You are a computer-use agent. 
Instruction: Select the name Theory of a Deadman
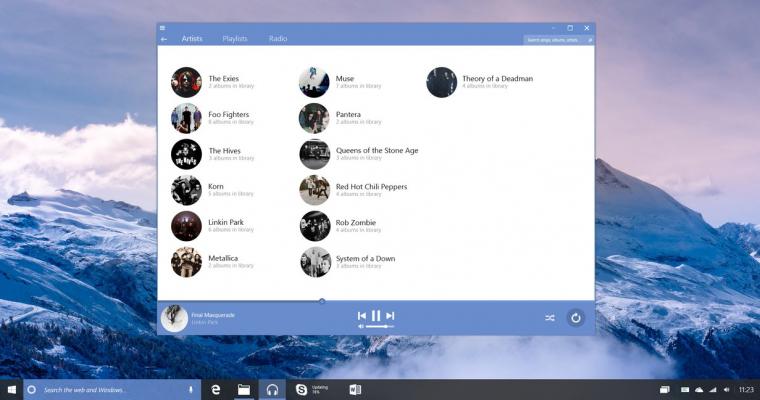tap(497, 79)
